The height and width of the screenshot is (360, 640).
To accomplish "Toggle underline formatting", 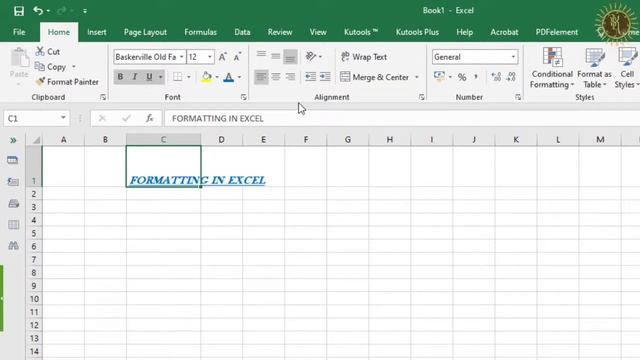I will 149,77.
